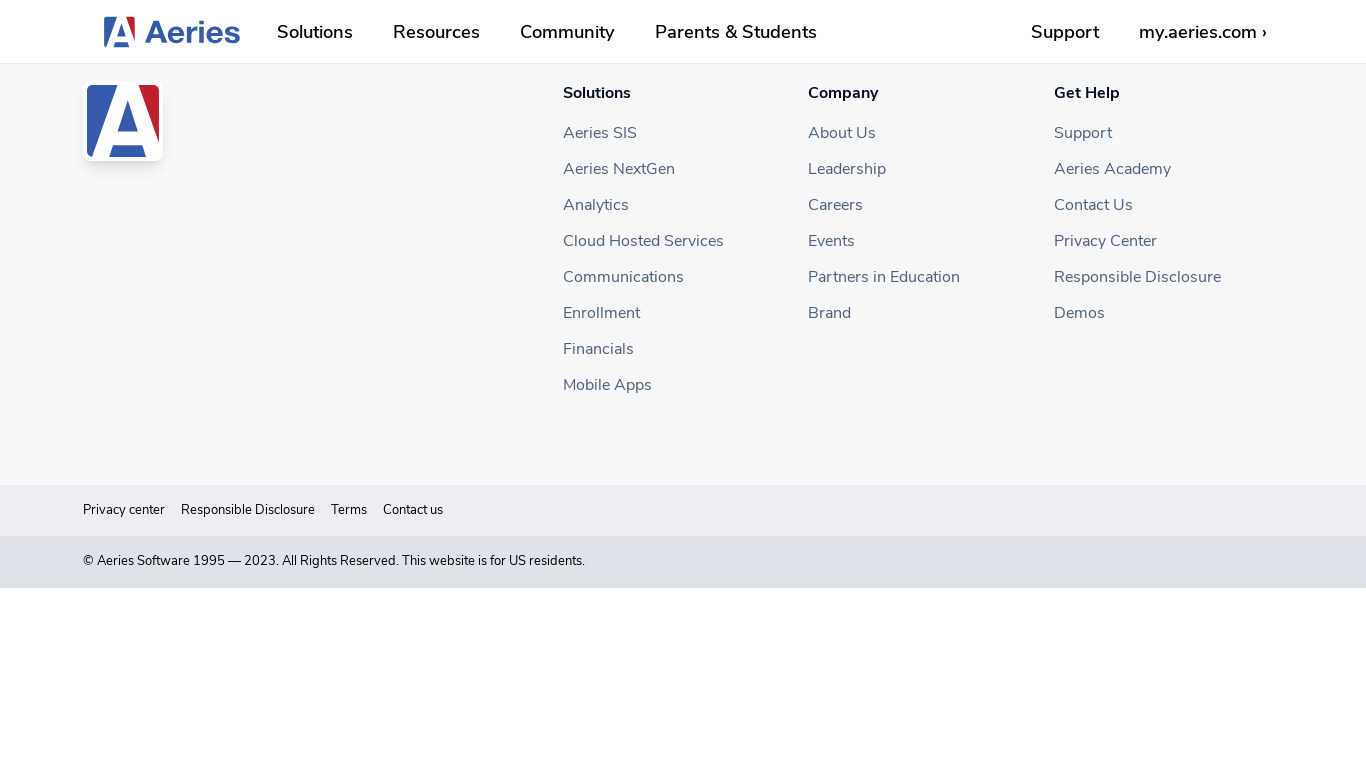
Task: View the Careers page
Action: pyautogui.click(x=835, y=205)
